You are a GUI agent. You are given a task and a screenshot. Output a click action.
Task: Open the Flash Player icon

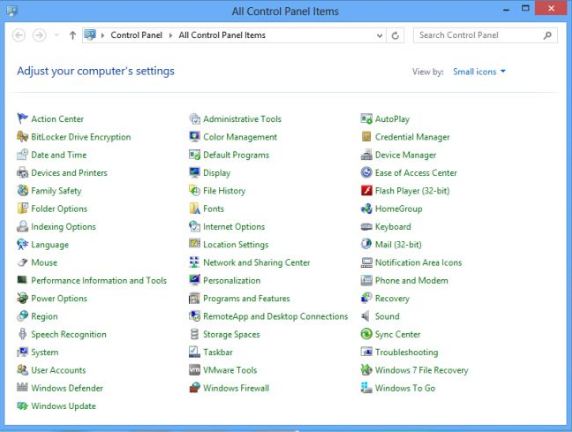pos(366,190)
